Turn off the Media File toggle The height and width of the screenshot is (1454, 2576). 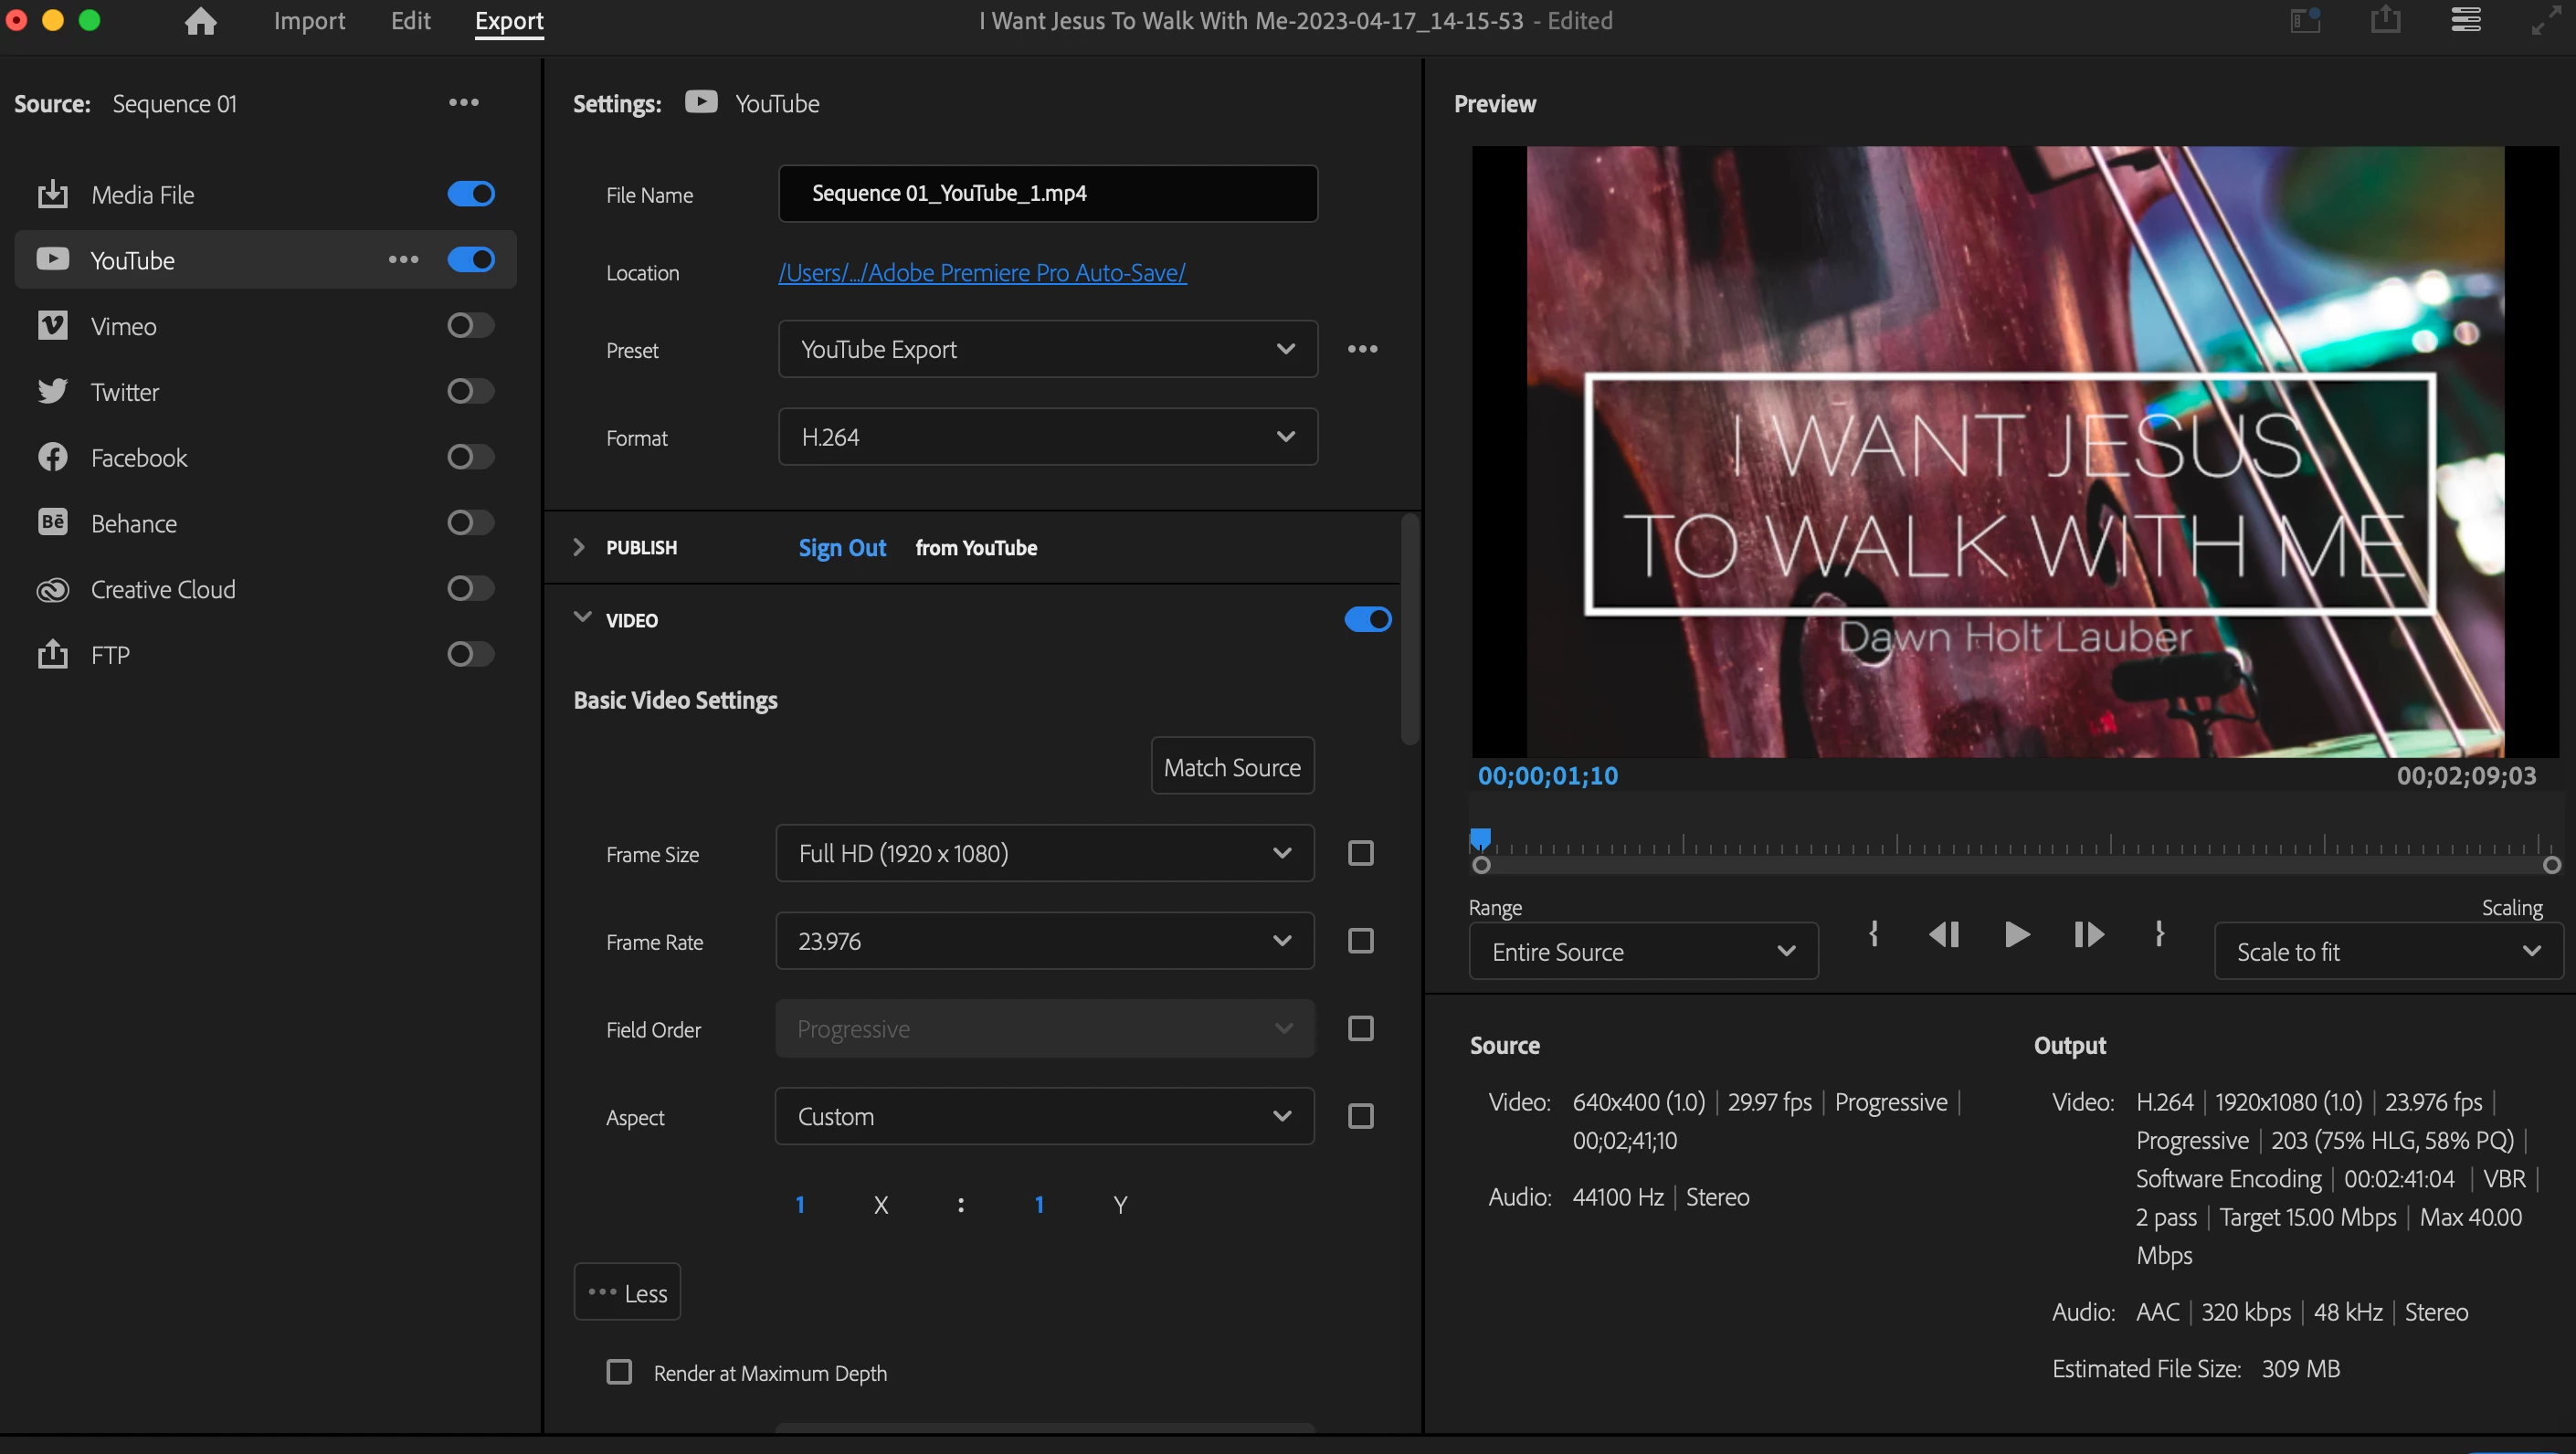pos(470,194)
